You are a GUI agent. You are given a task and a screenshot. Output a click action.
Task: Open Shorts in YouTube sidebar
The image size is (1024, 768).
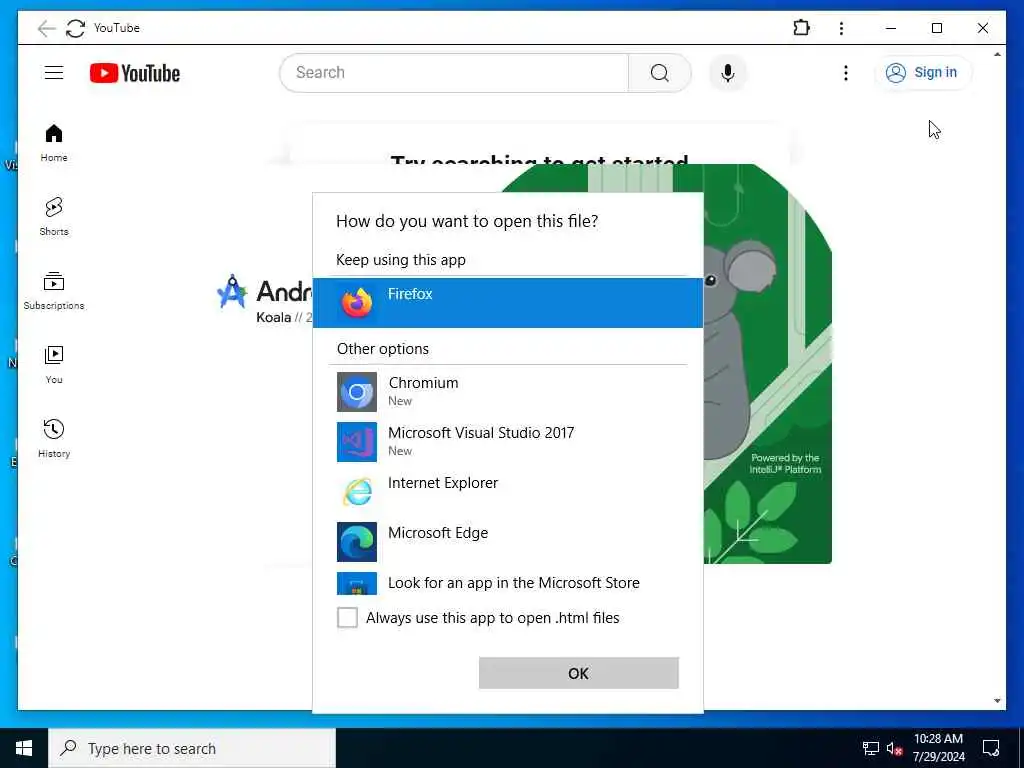54,217
